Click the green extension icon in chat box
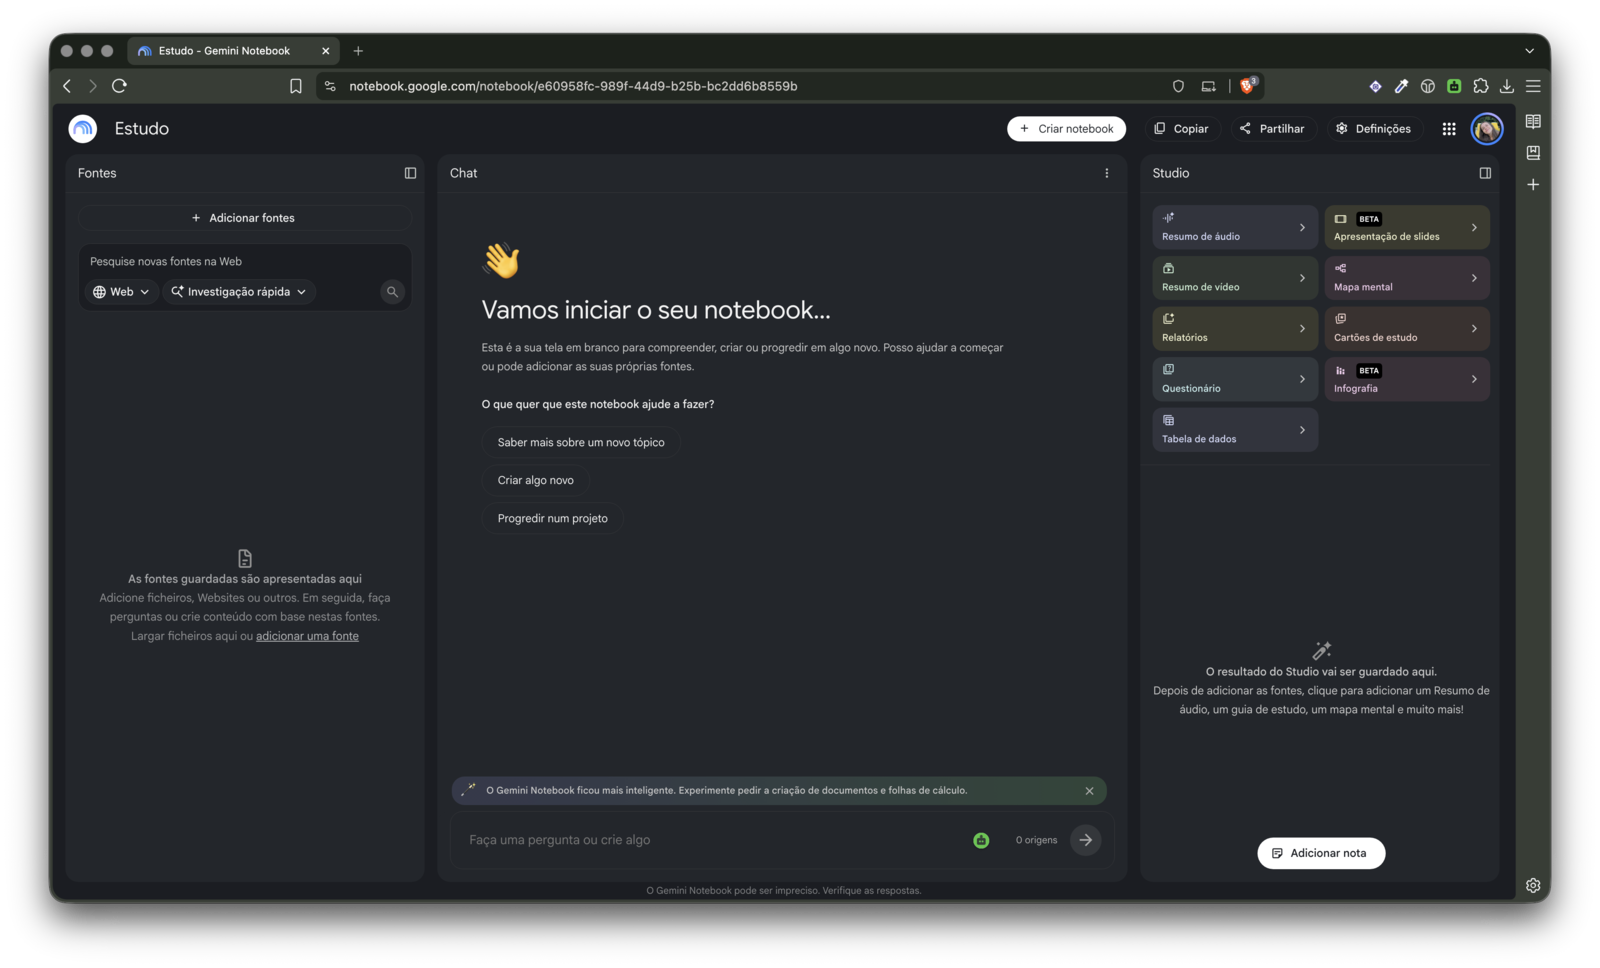The width and height of the screenshot is (1600, 968). pos(981,840)
